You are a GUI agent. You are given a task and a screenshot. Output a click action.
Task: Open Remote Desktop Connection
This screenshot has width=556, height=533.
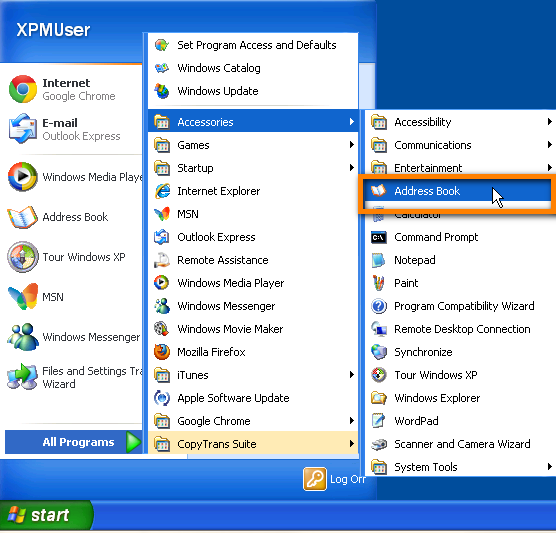460,329
